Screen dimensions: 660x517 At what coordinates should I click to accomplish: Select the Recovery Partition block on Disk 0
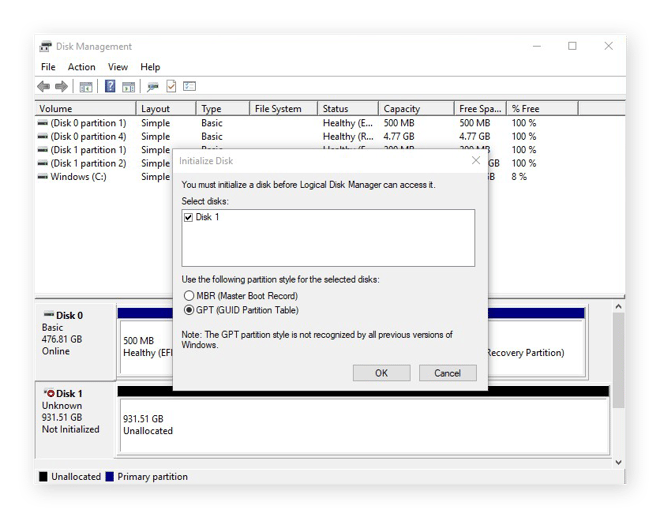click(536, 346)
